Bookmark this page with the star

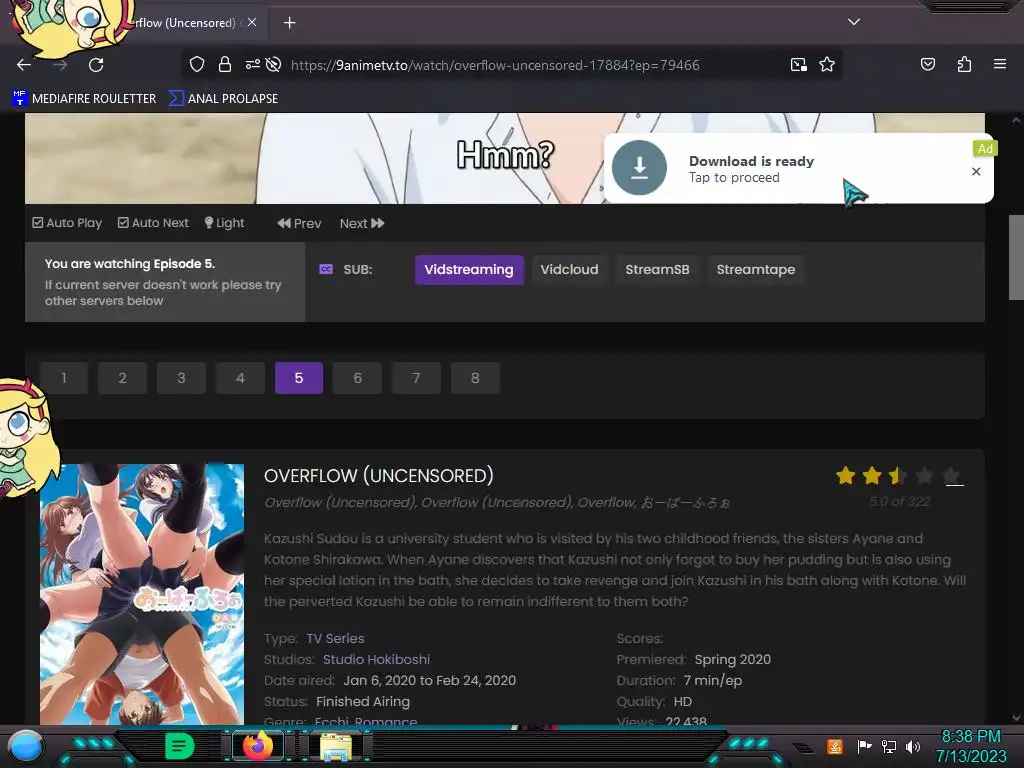click(827, 65)
